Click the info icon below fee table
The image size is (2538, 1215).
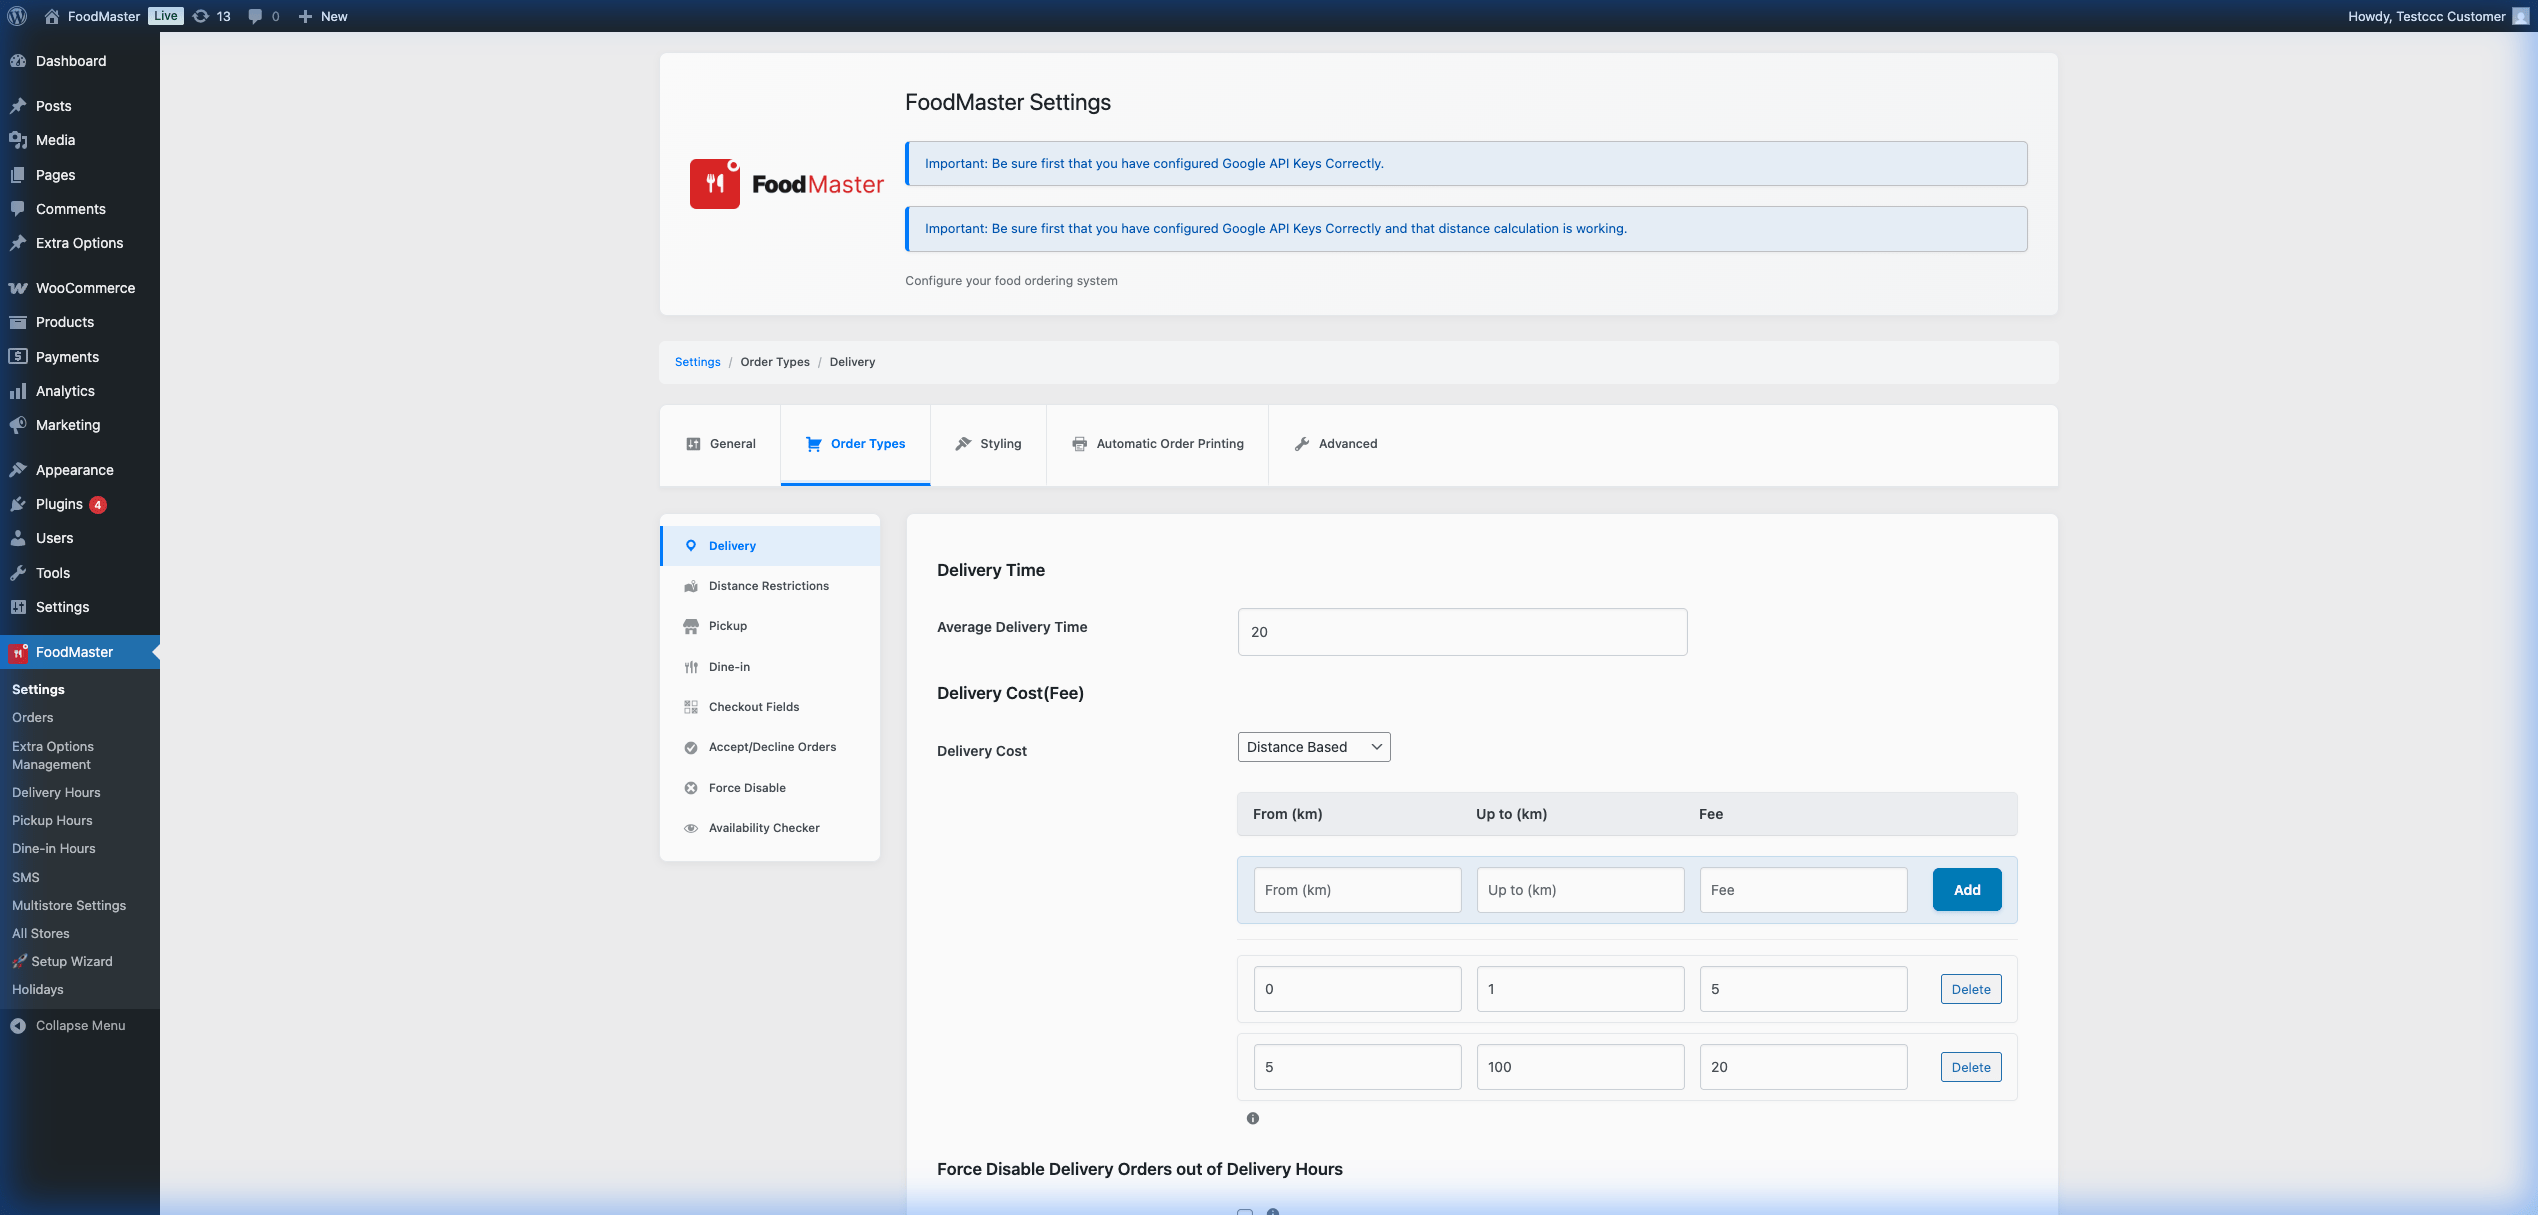click(1252, 1118)
